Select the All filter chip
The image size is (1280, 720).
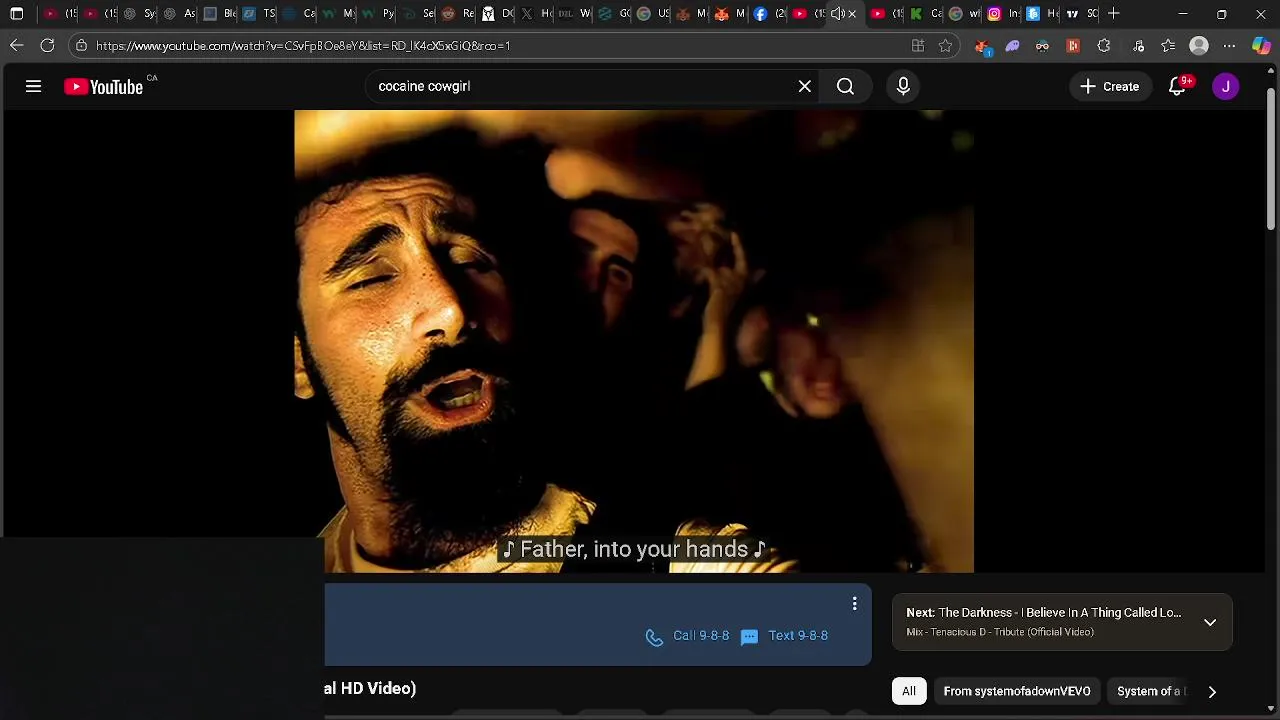908,691
